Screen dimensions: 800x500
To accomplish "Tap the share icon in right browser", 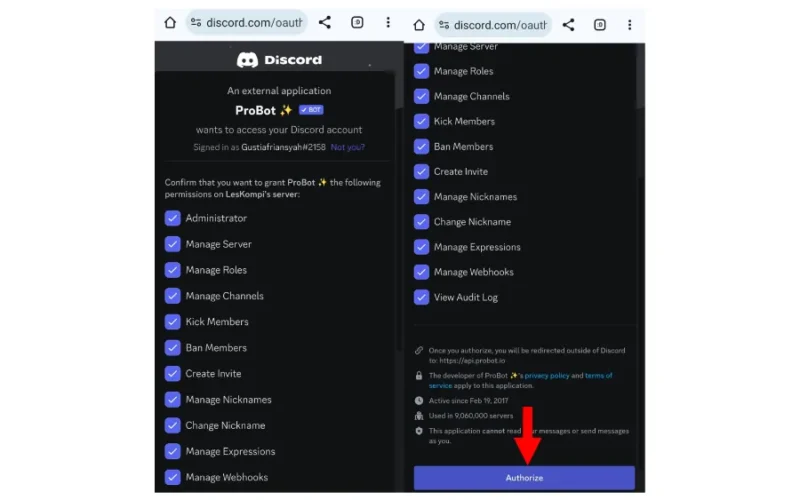I will pyautogui.click(x=568, y=25).
